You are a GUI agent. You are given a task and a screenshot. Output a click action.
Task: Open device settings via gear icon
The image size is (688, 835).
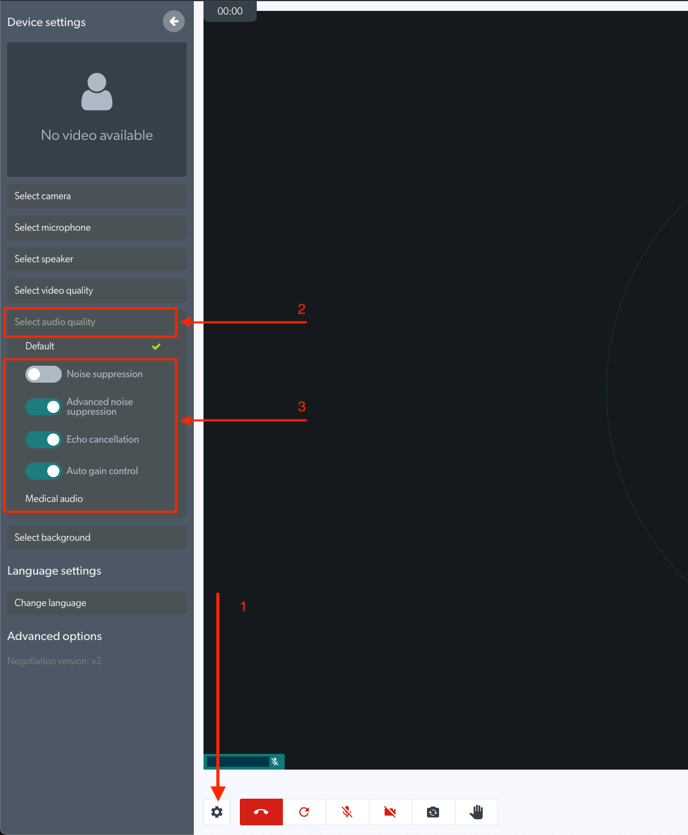pyautogui.click(x=217, y=812)
